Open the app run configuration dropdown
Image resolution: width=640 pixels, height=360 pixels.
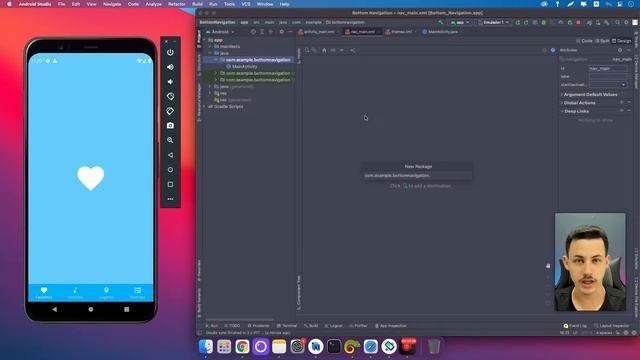[x=460, y=22]
